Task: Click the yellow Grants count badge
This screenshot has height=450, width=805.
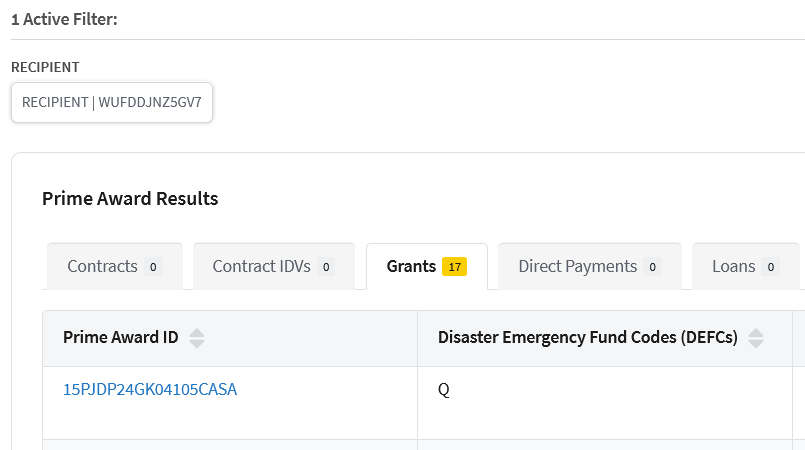Action: [x=455, y=267]
